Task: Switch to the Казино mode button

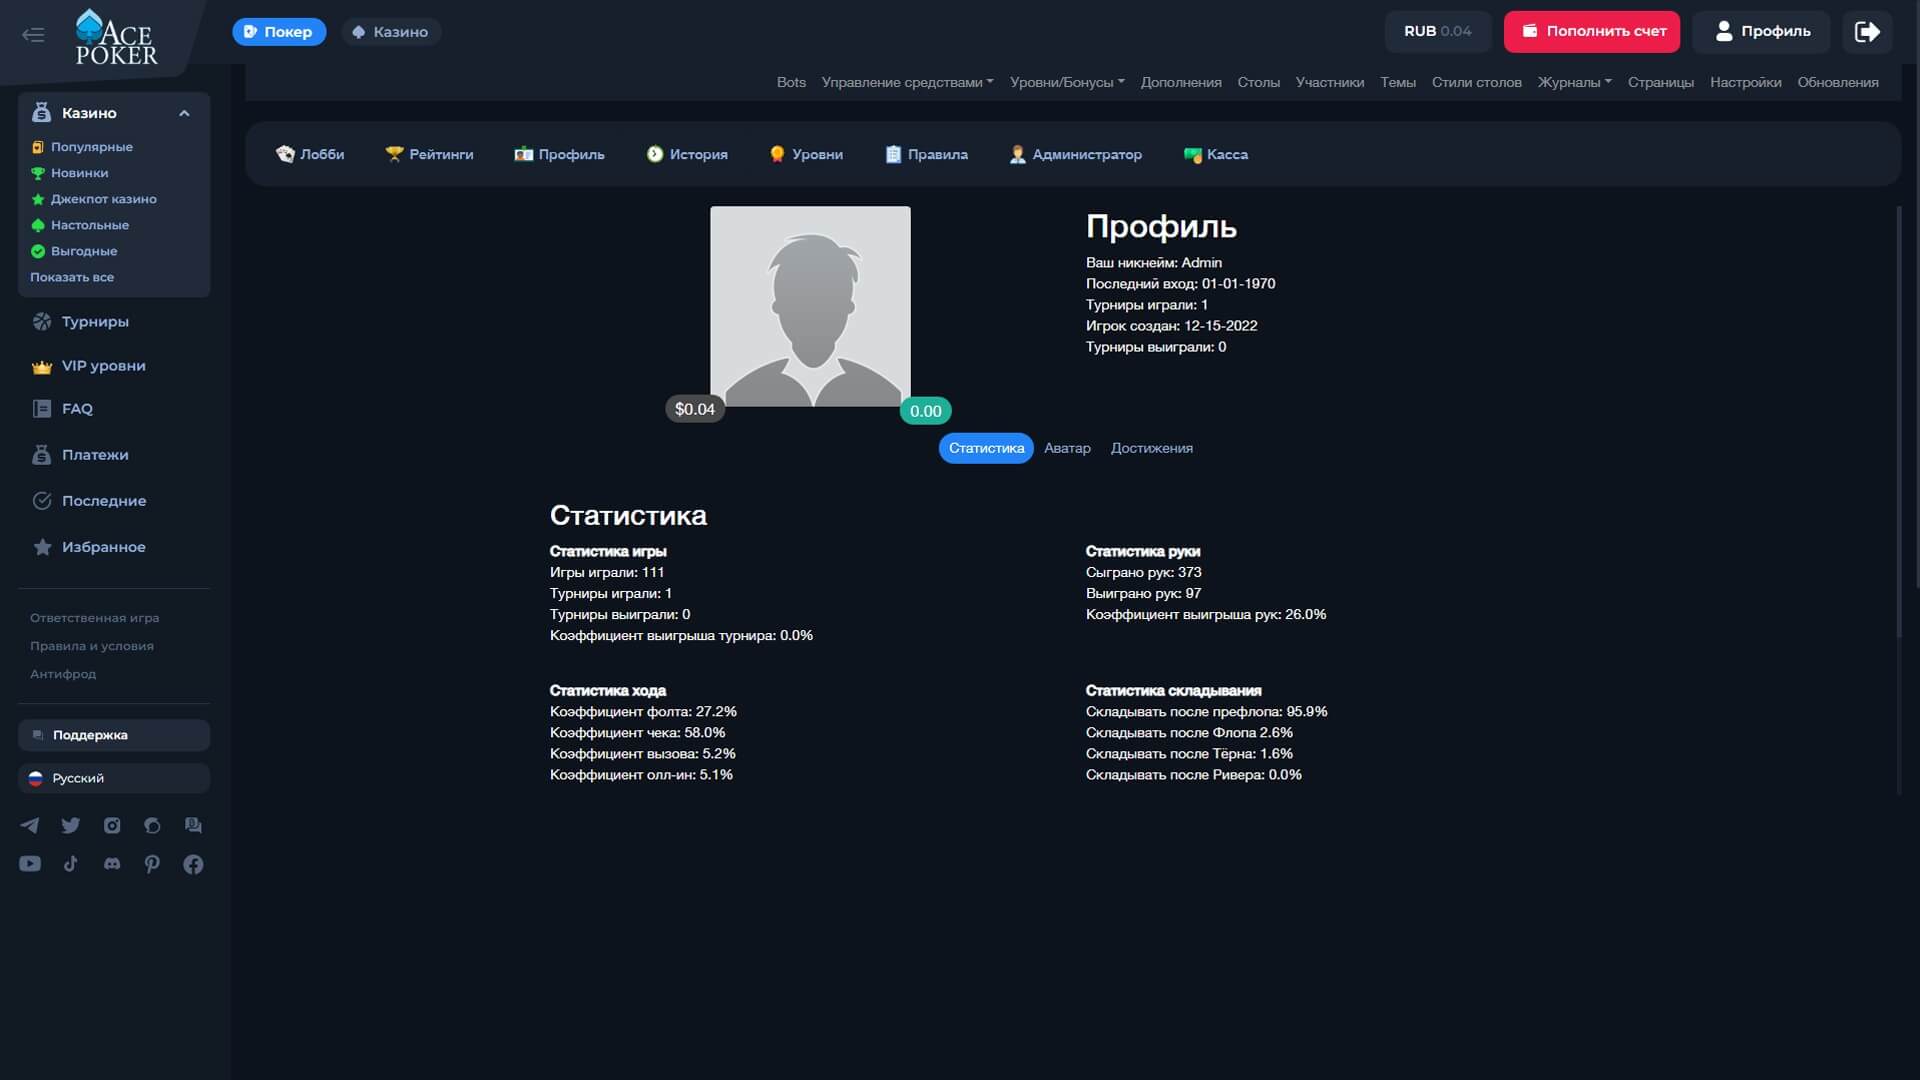Action: click(391, 32)
